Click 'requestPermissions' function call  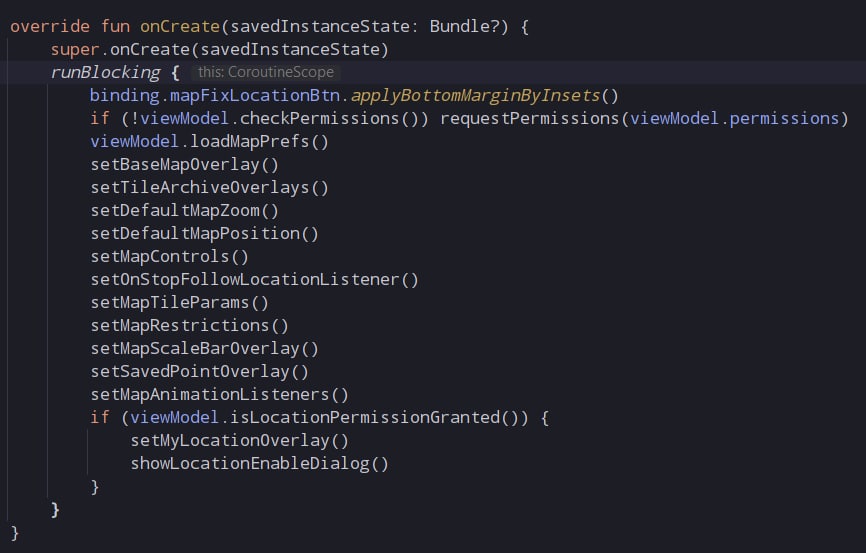coord(530,119)
